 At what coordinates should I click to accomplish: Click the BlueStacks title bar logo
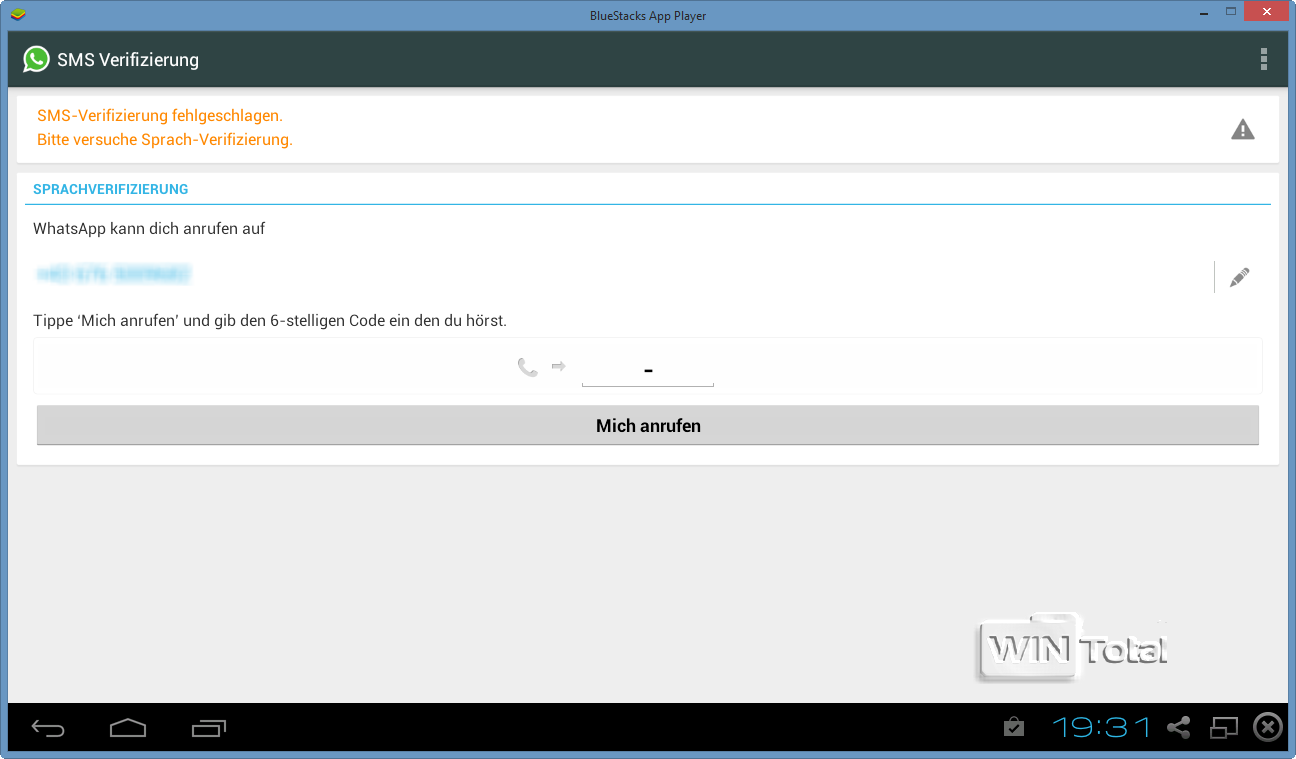tap(16, 15)
